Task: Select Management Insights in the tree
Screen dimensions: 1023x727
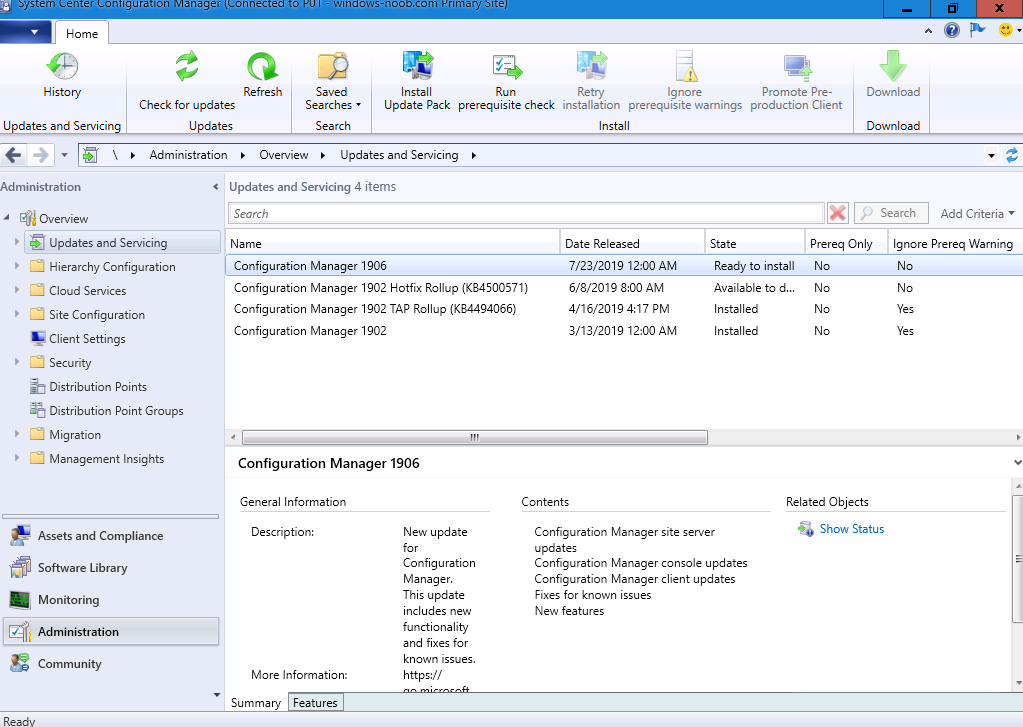Action: click(106, 459)
